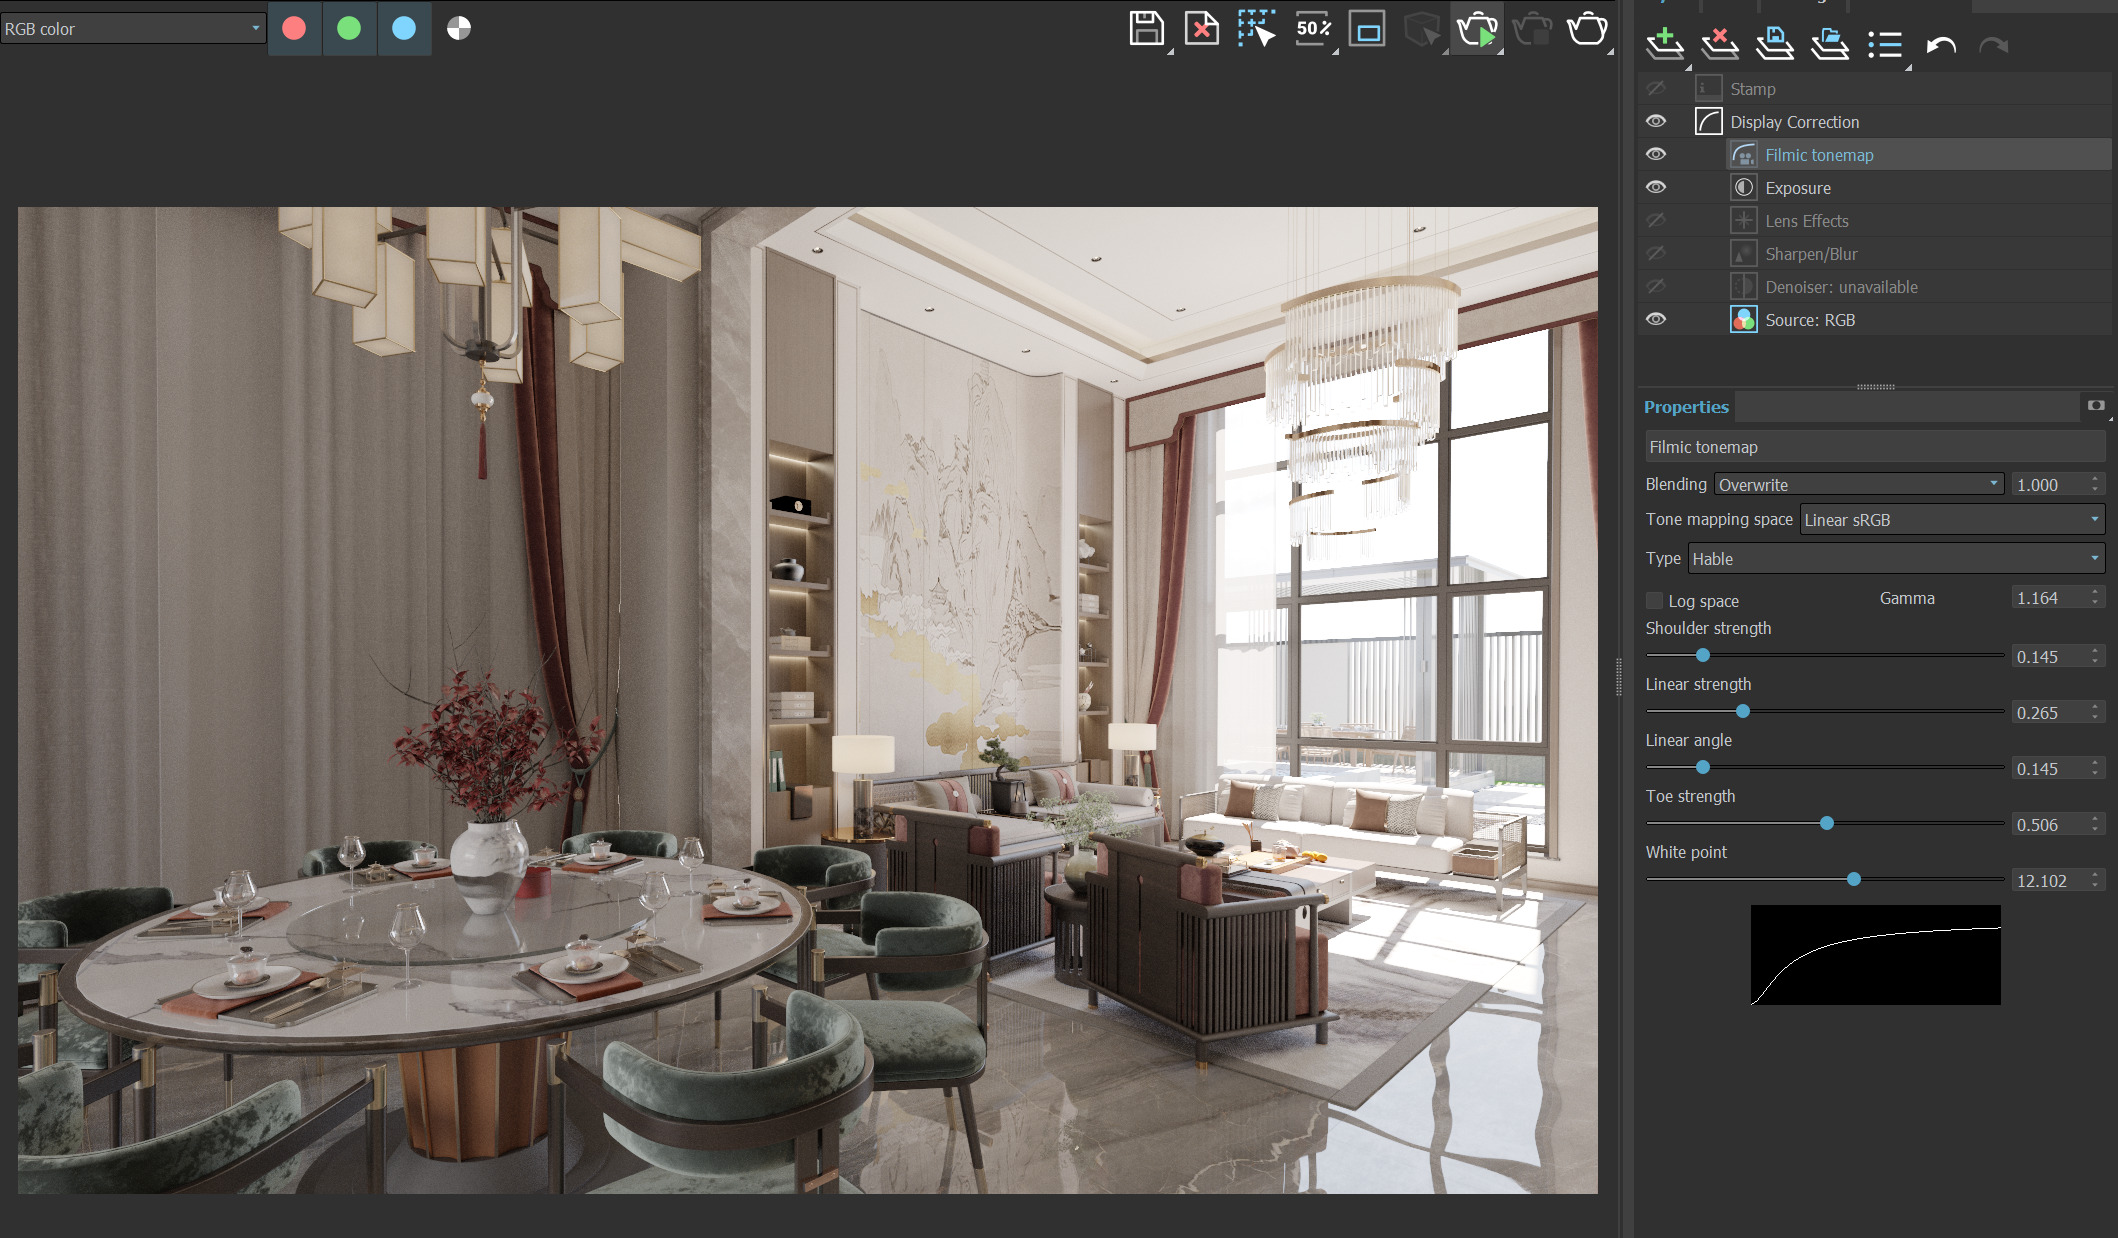Toggle the red channel button
Screen dimensions: 2118x1238
point(294,28)
